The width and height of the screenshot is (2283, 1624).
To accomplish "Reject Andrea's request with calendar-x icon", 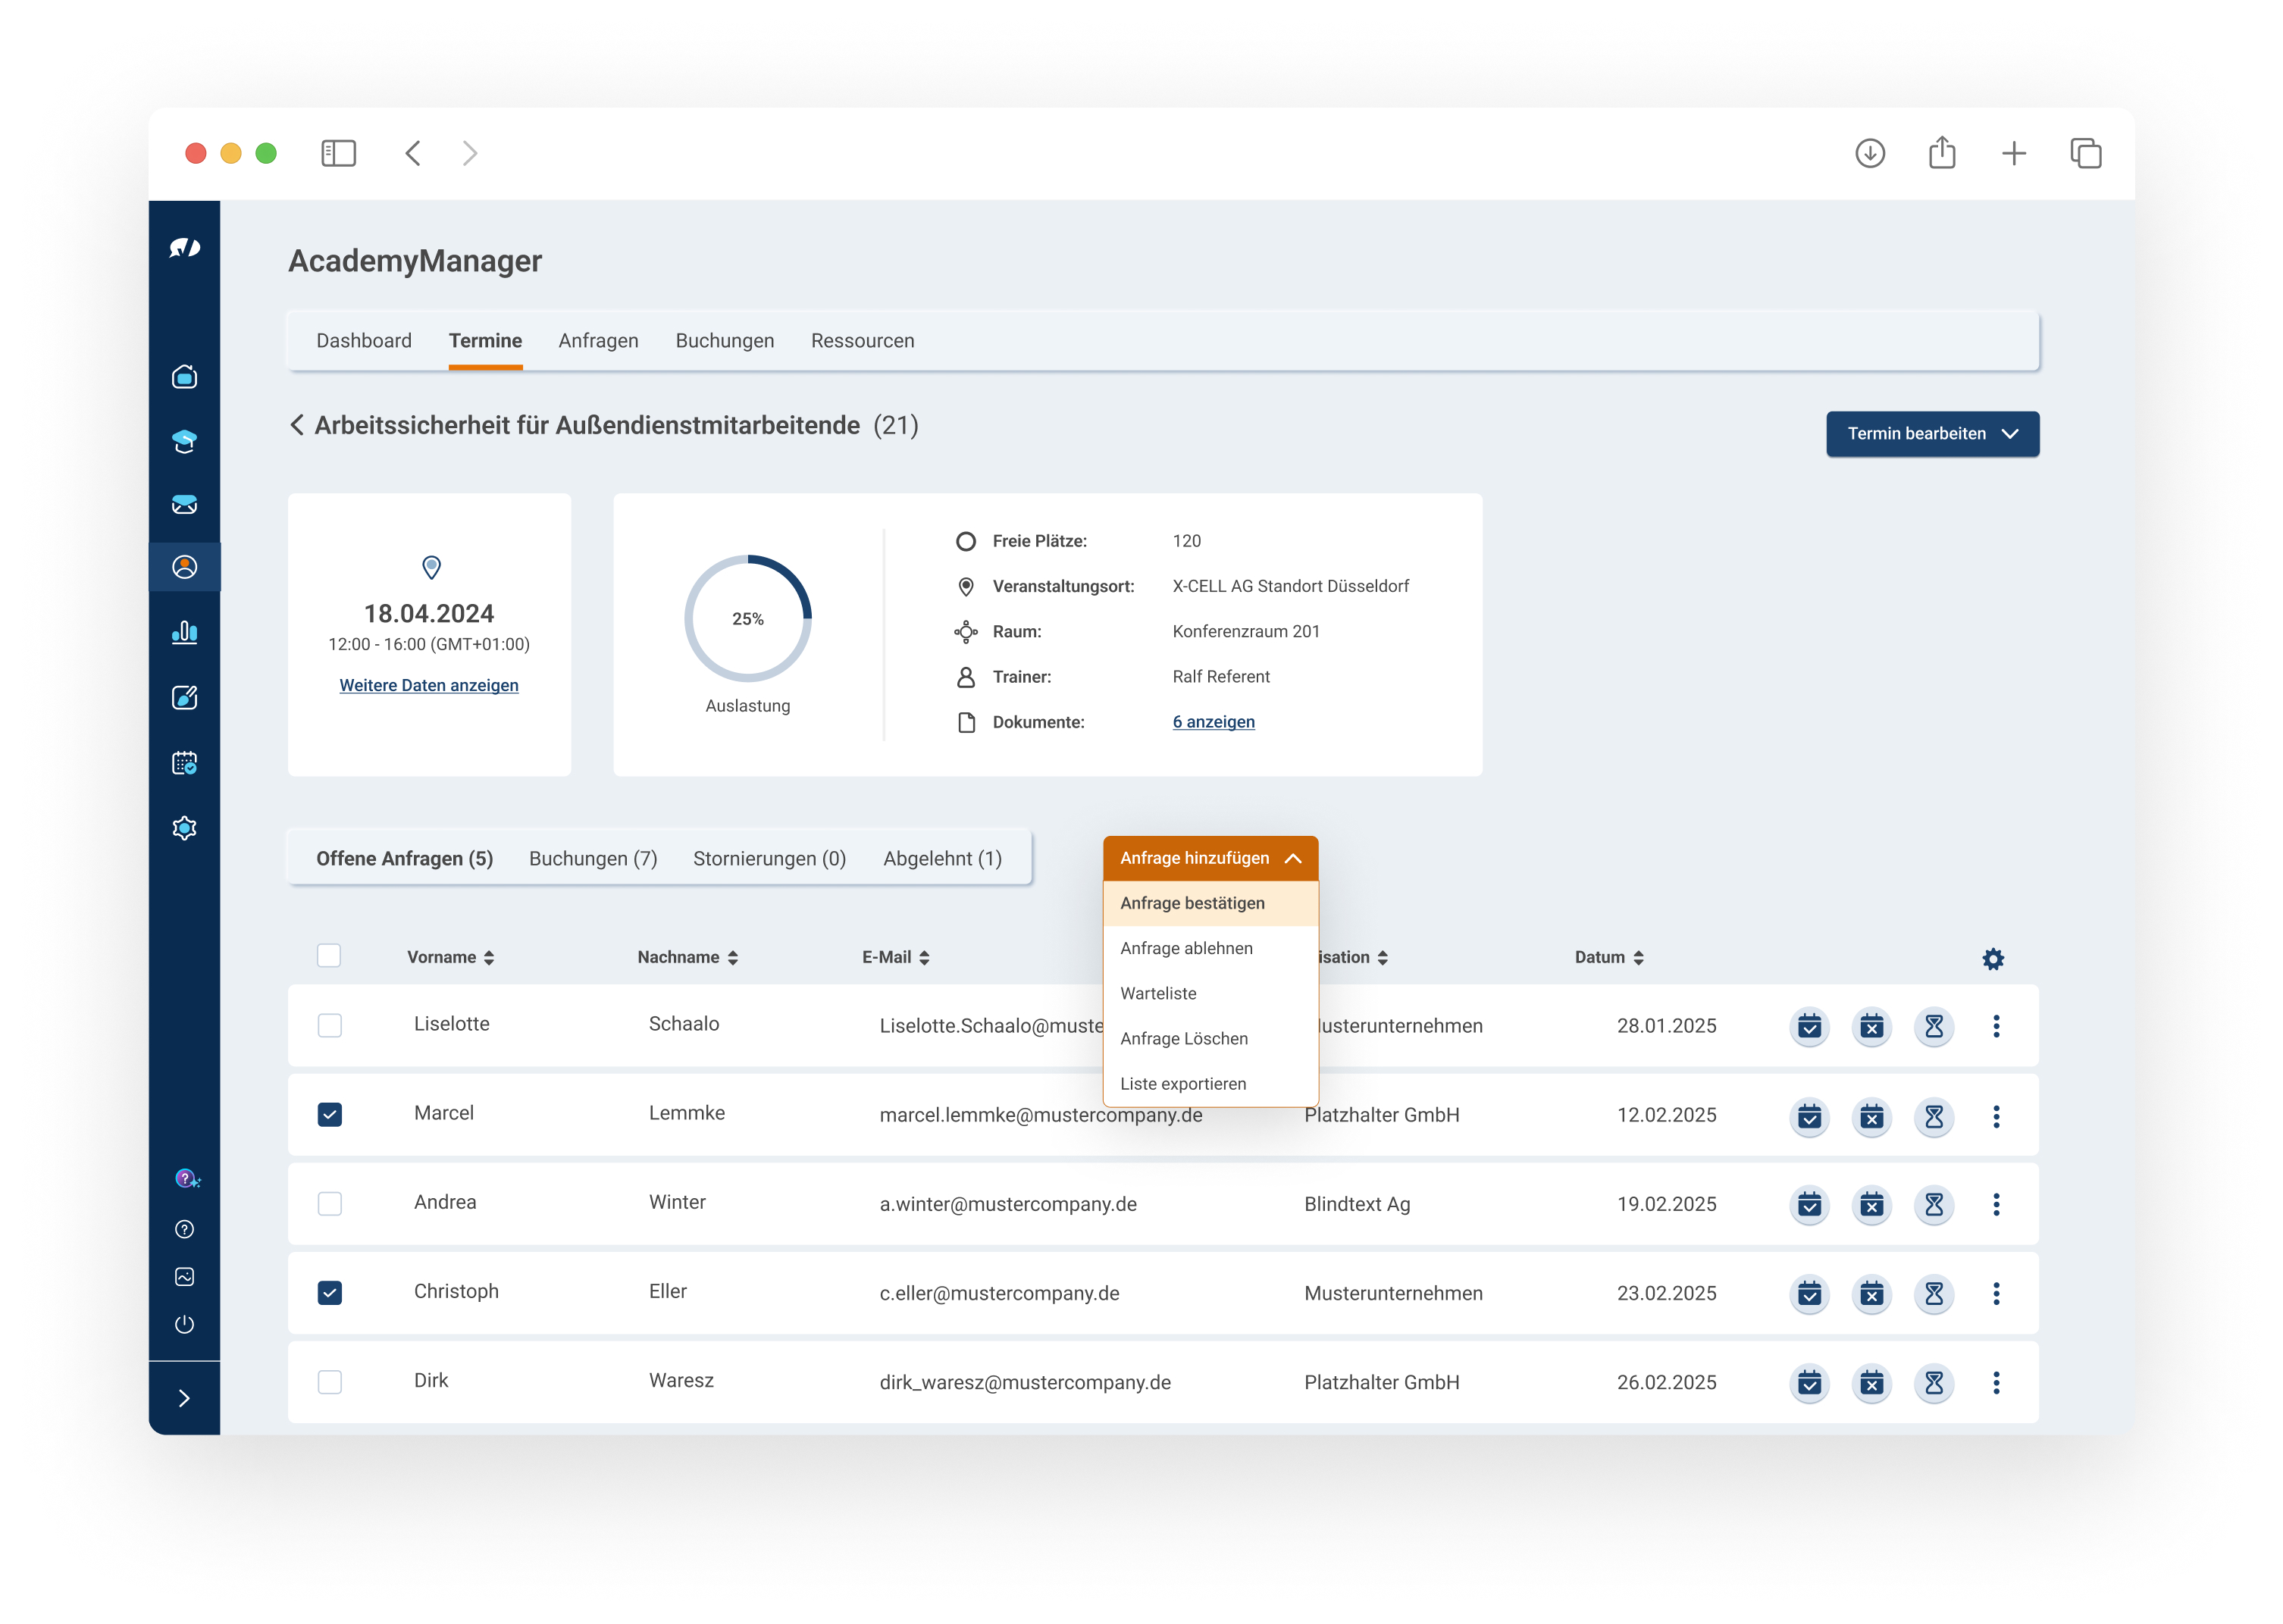I will point(1871,1205).
